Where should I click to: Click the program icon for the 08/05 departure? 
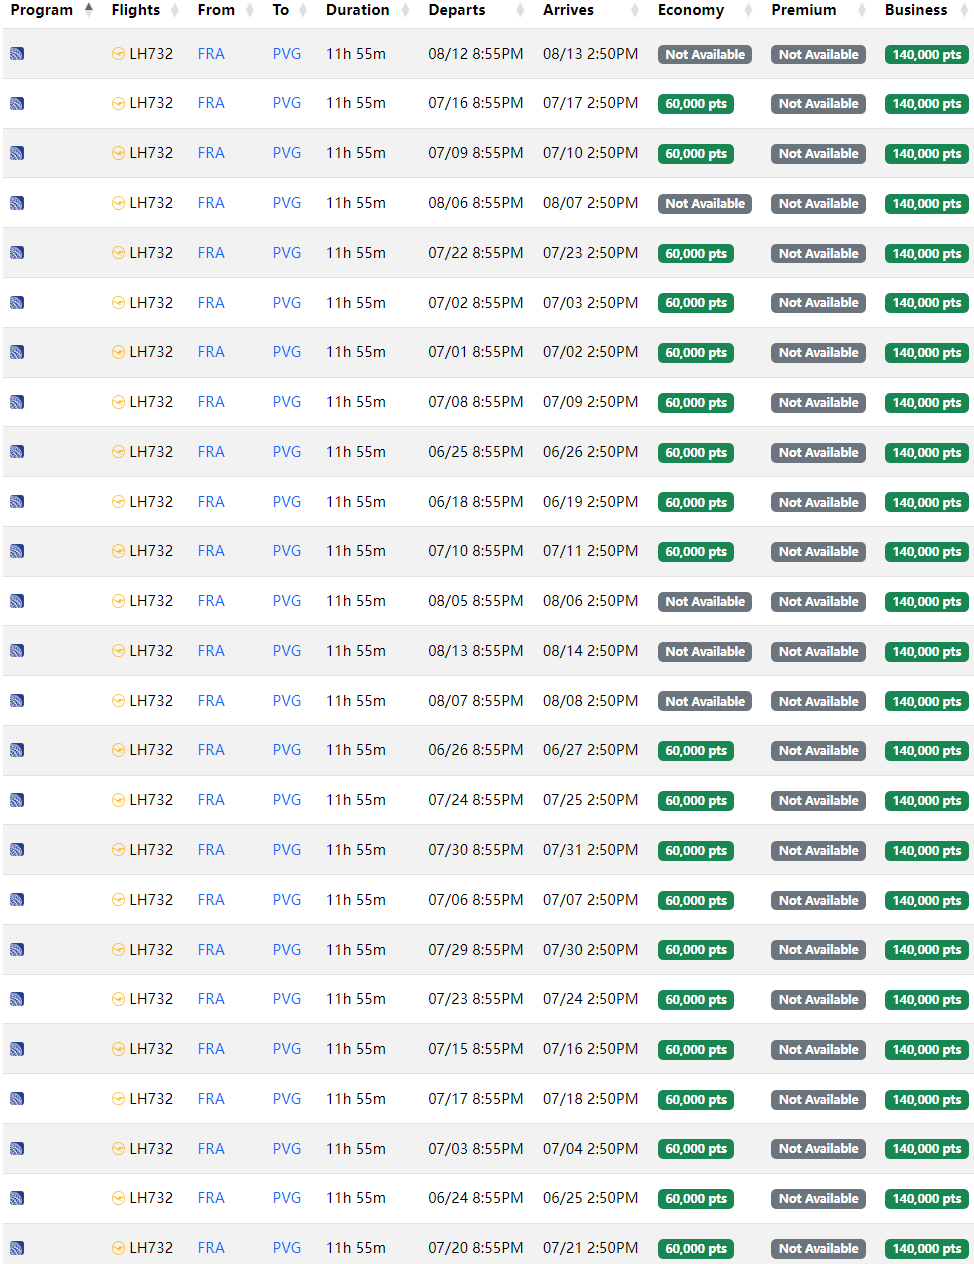click(x=17, y=601)
